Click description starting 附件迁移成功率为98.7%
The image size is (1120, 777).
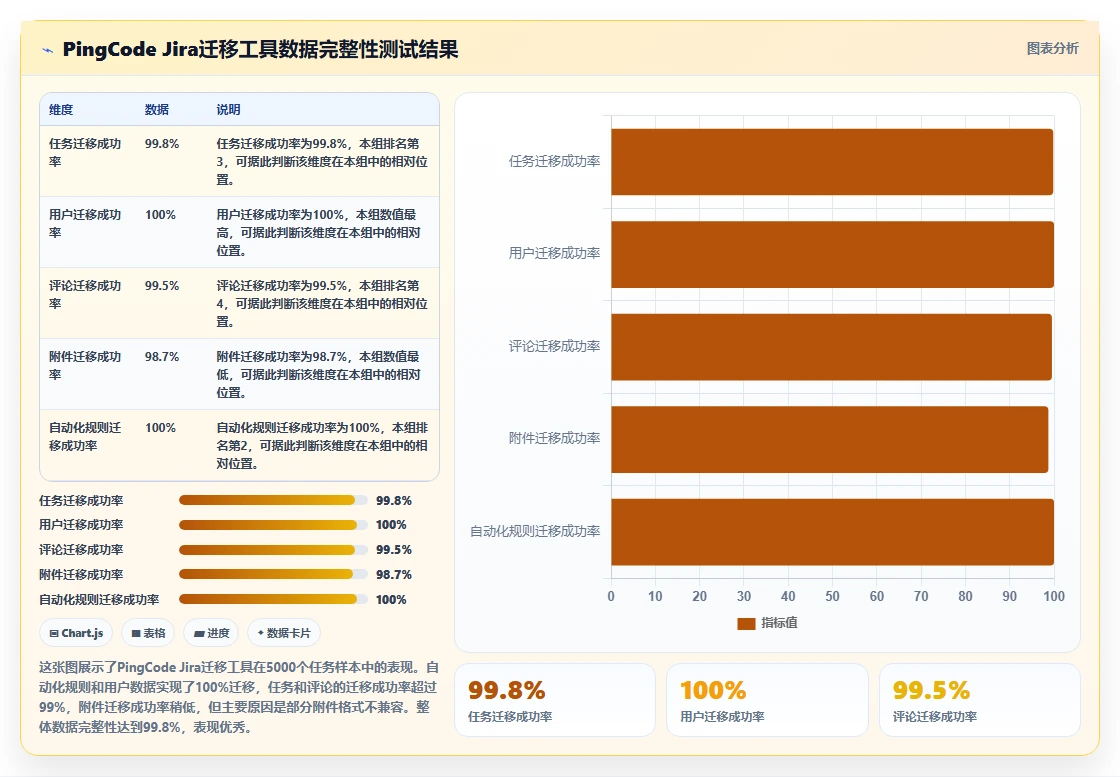click(319, 374)
